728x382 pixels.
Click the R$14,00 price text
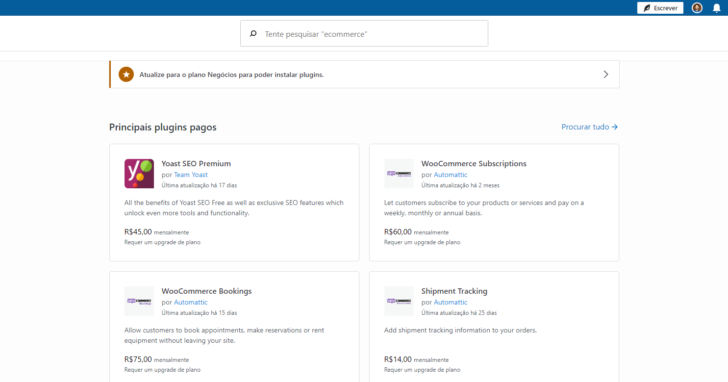(397, 359)
